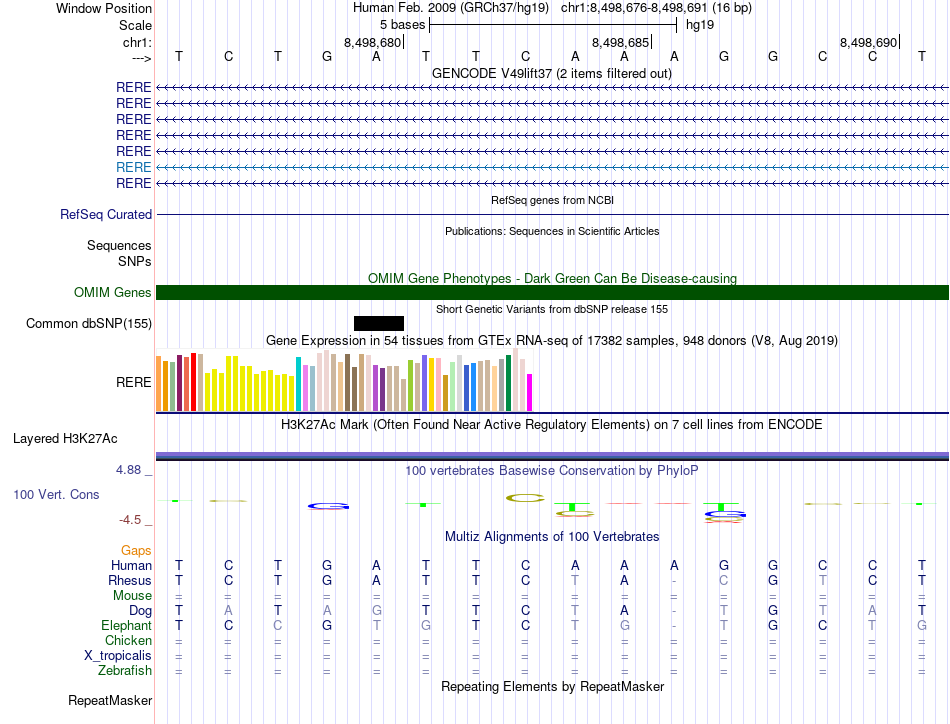Click the X_tropicalis species label
Viewport: 950px width, 724px height.
[x=118, y=656]
